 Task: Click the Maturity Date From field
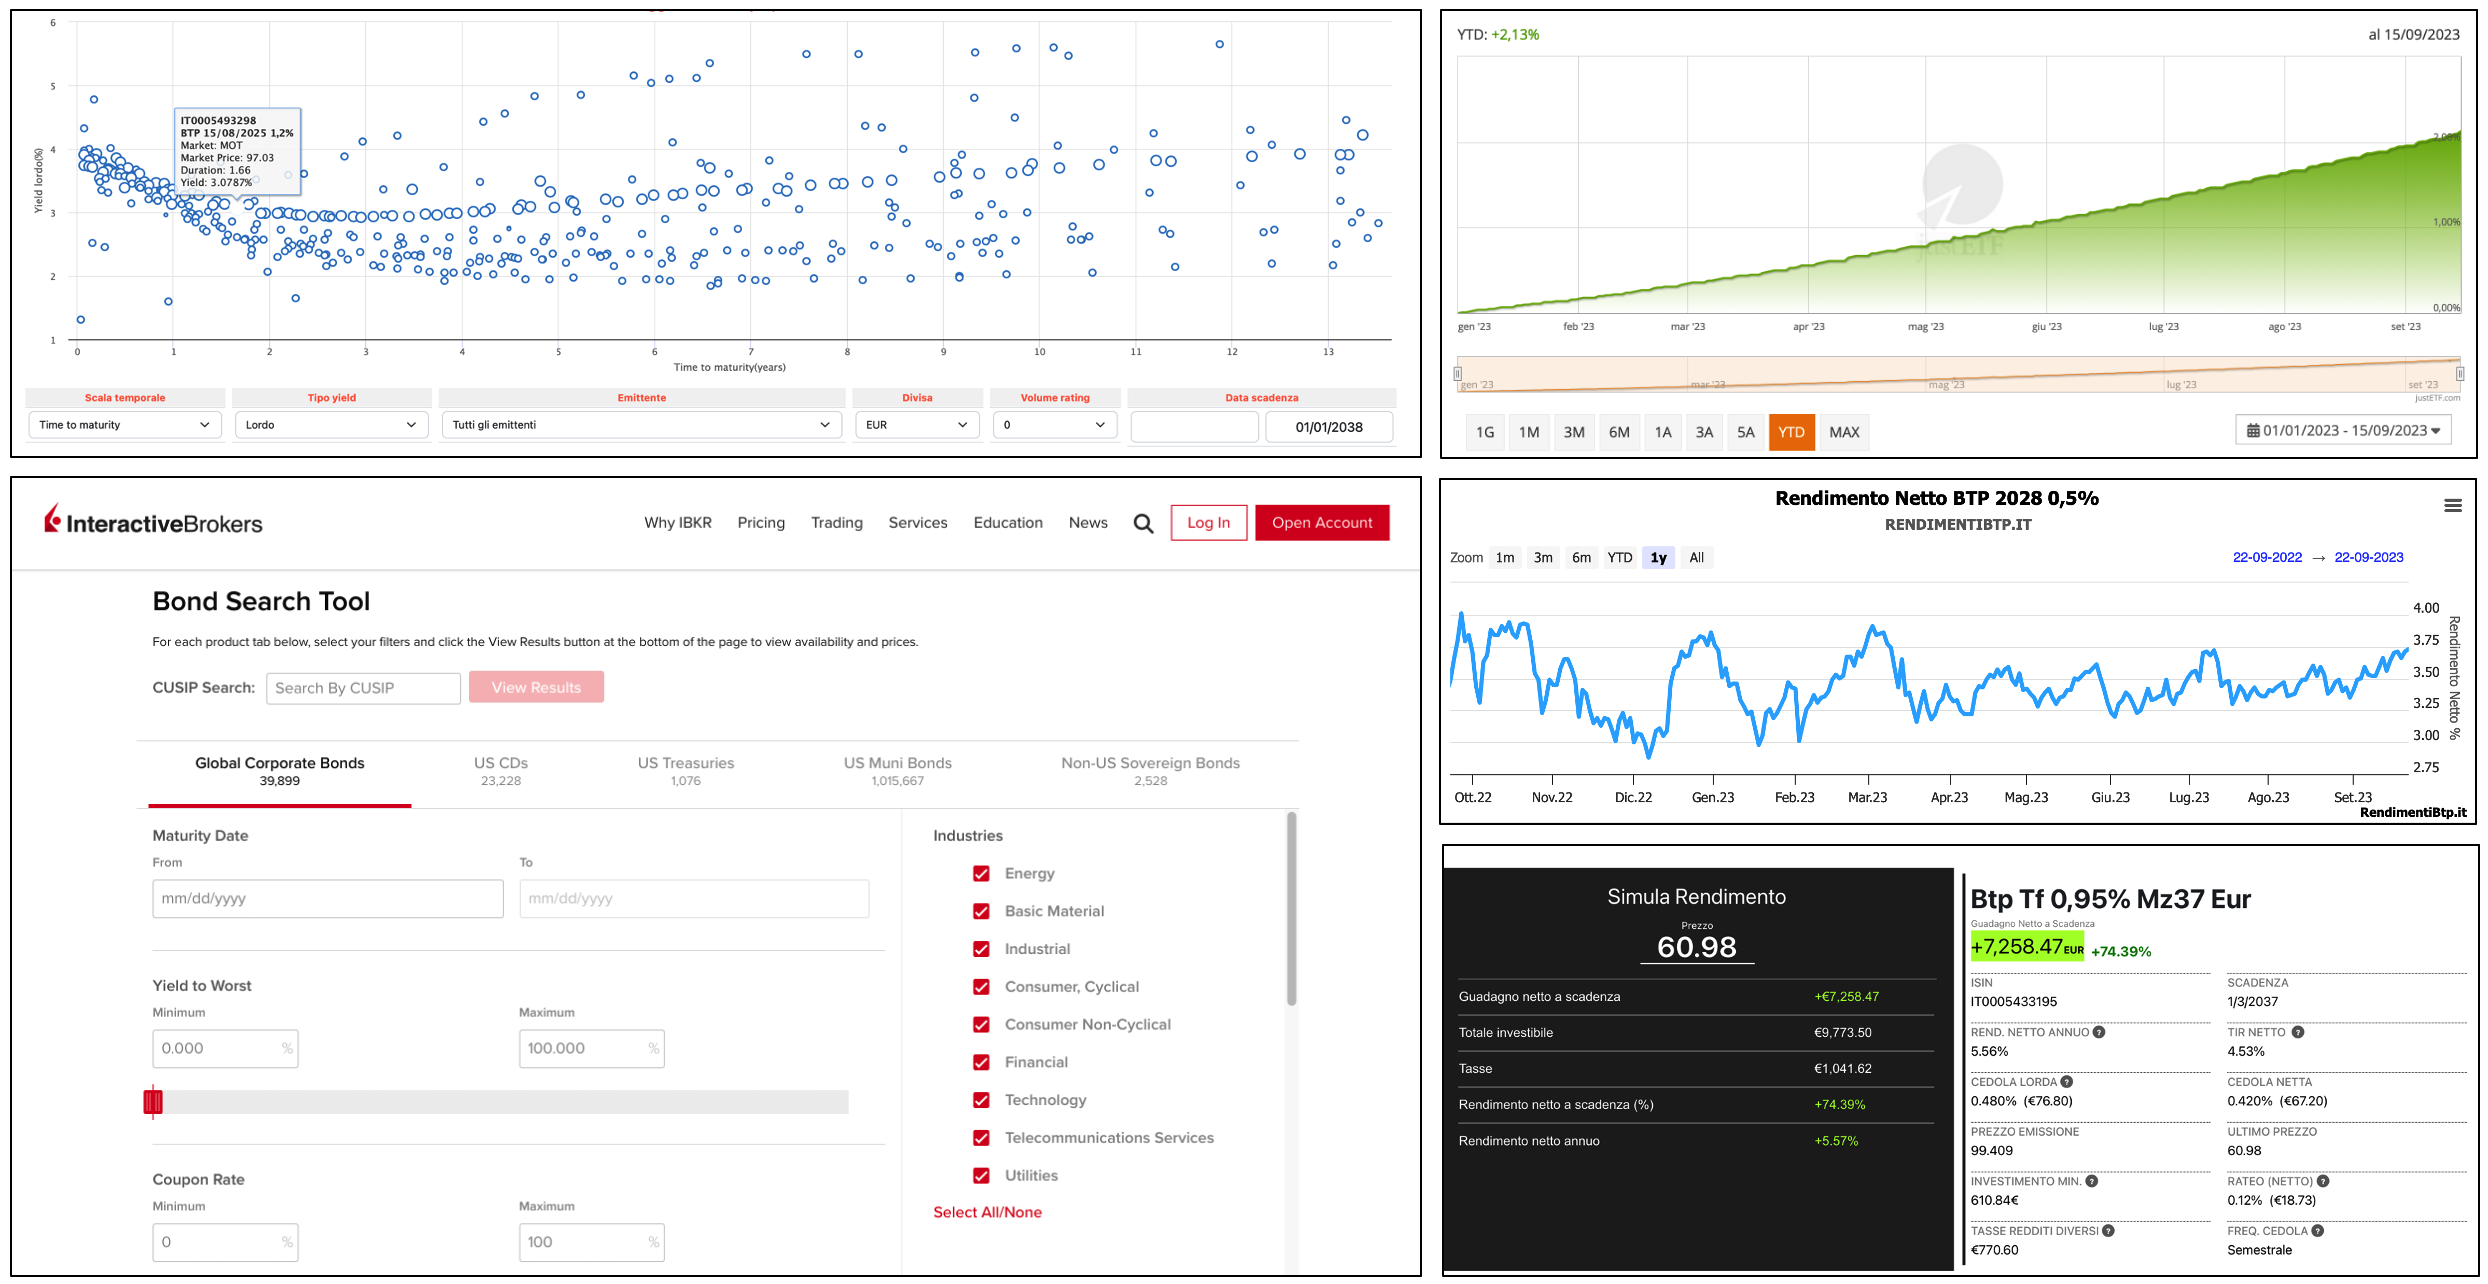(328, 898)
